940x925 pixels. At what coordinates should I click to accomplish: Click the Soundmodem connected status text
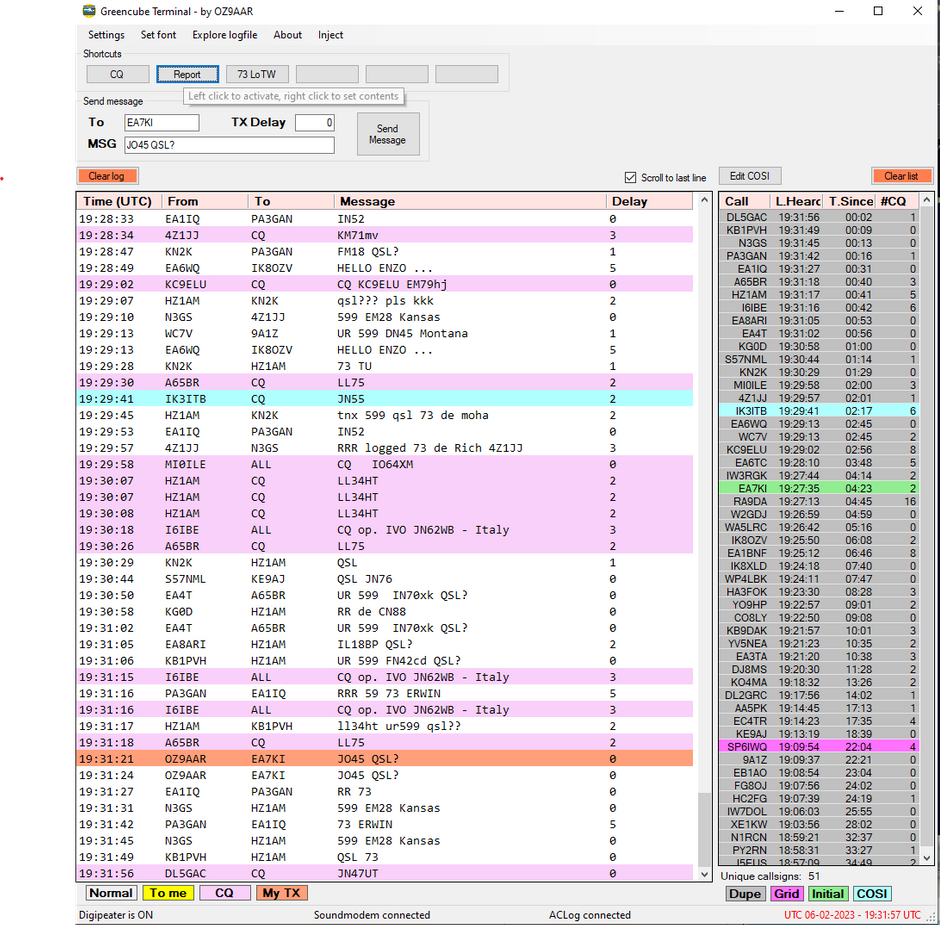[372, 915]
